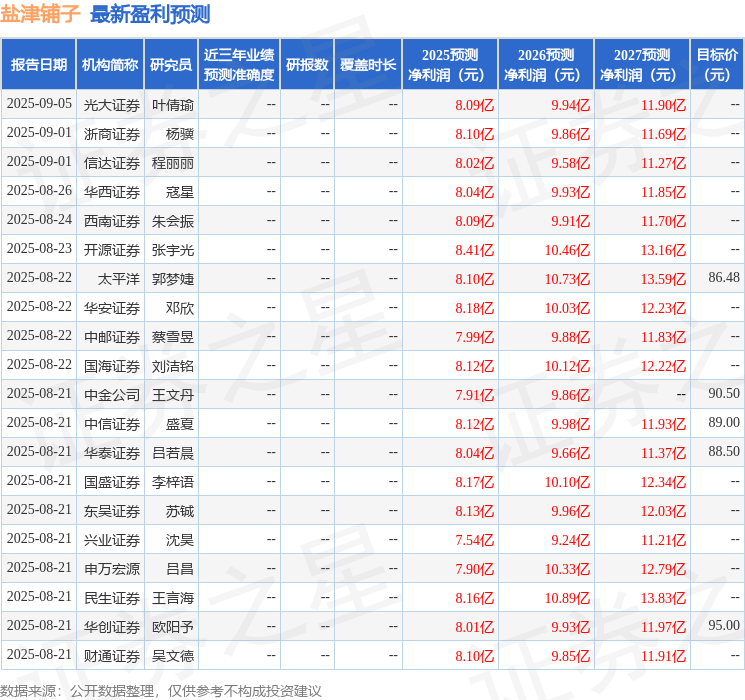Click the 覆盖时长 column header
The height and width of the screenshot is (700, 745).
[x=368, y=65]
